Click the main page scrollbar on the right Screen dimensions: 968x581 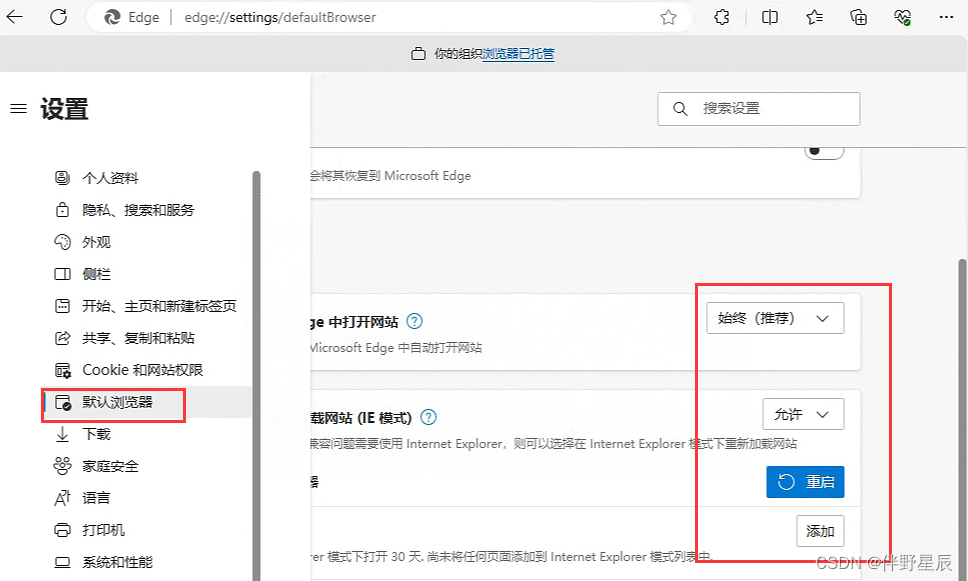click(x=962, y=420)
